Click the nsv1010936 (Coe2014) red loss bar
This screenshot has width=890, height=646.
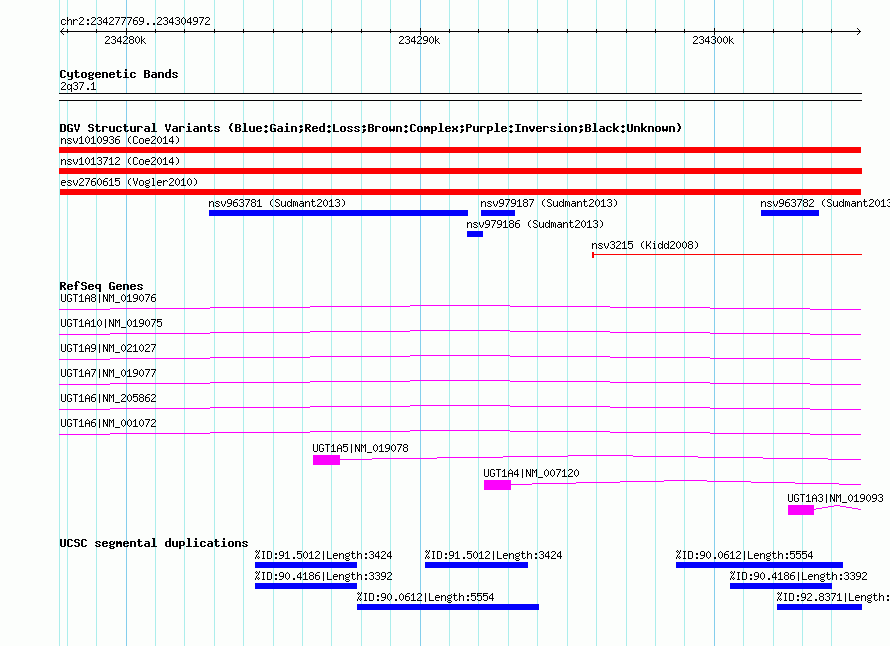coord(460,150)
